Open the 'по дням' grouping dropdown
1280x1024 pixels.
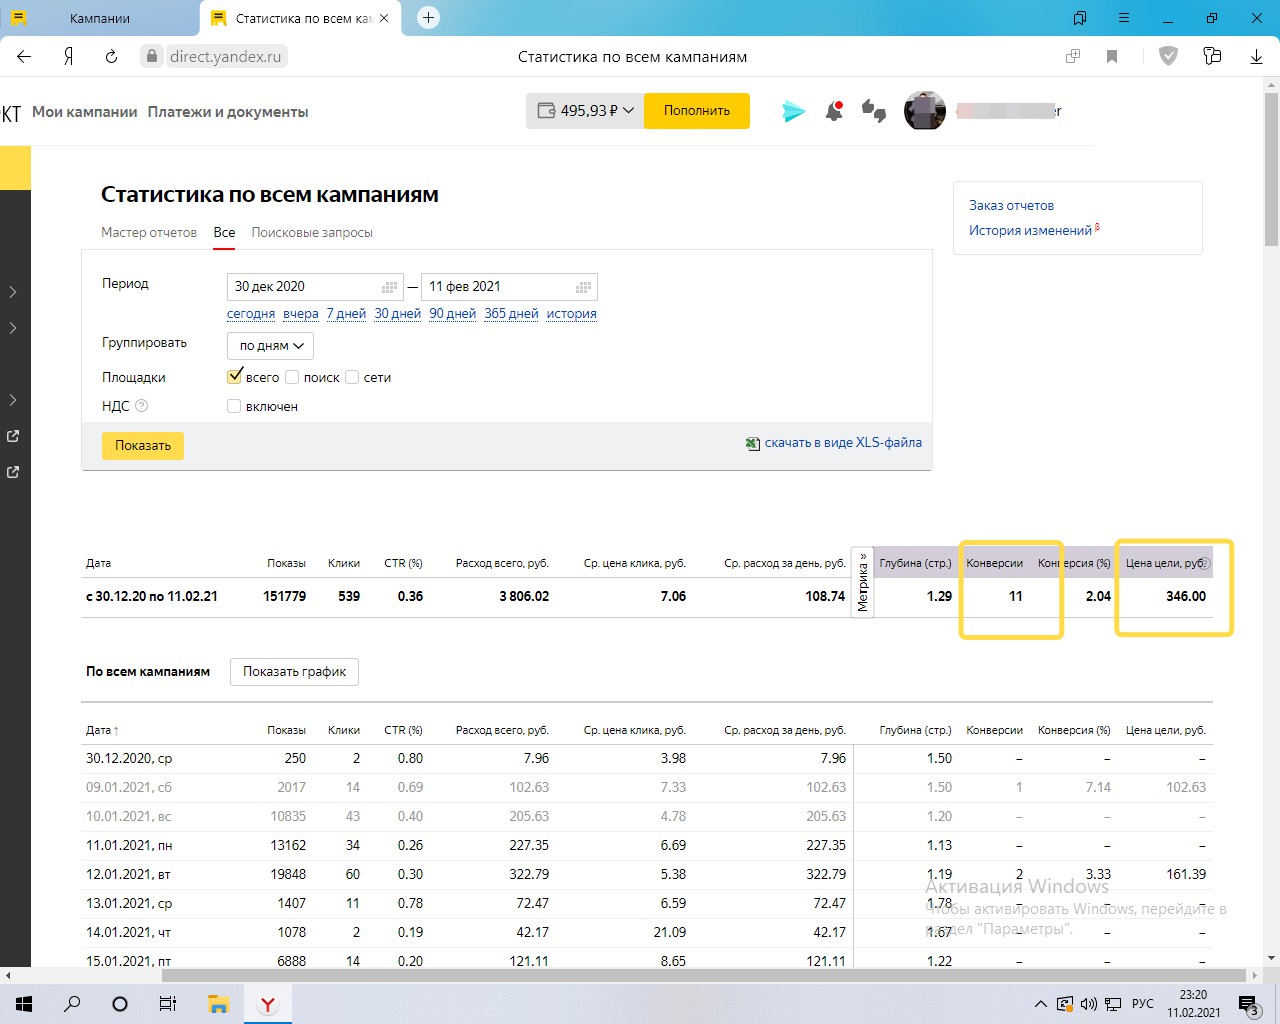coord(271,346)
